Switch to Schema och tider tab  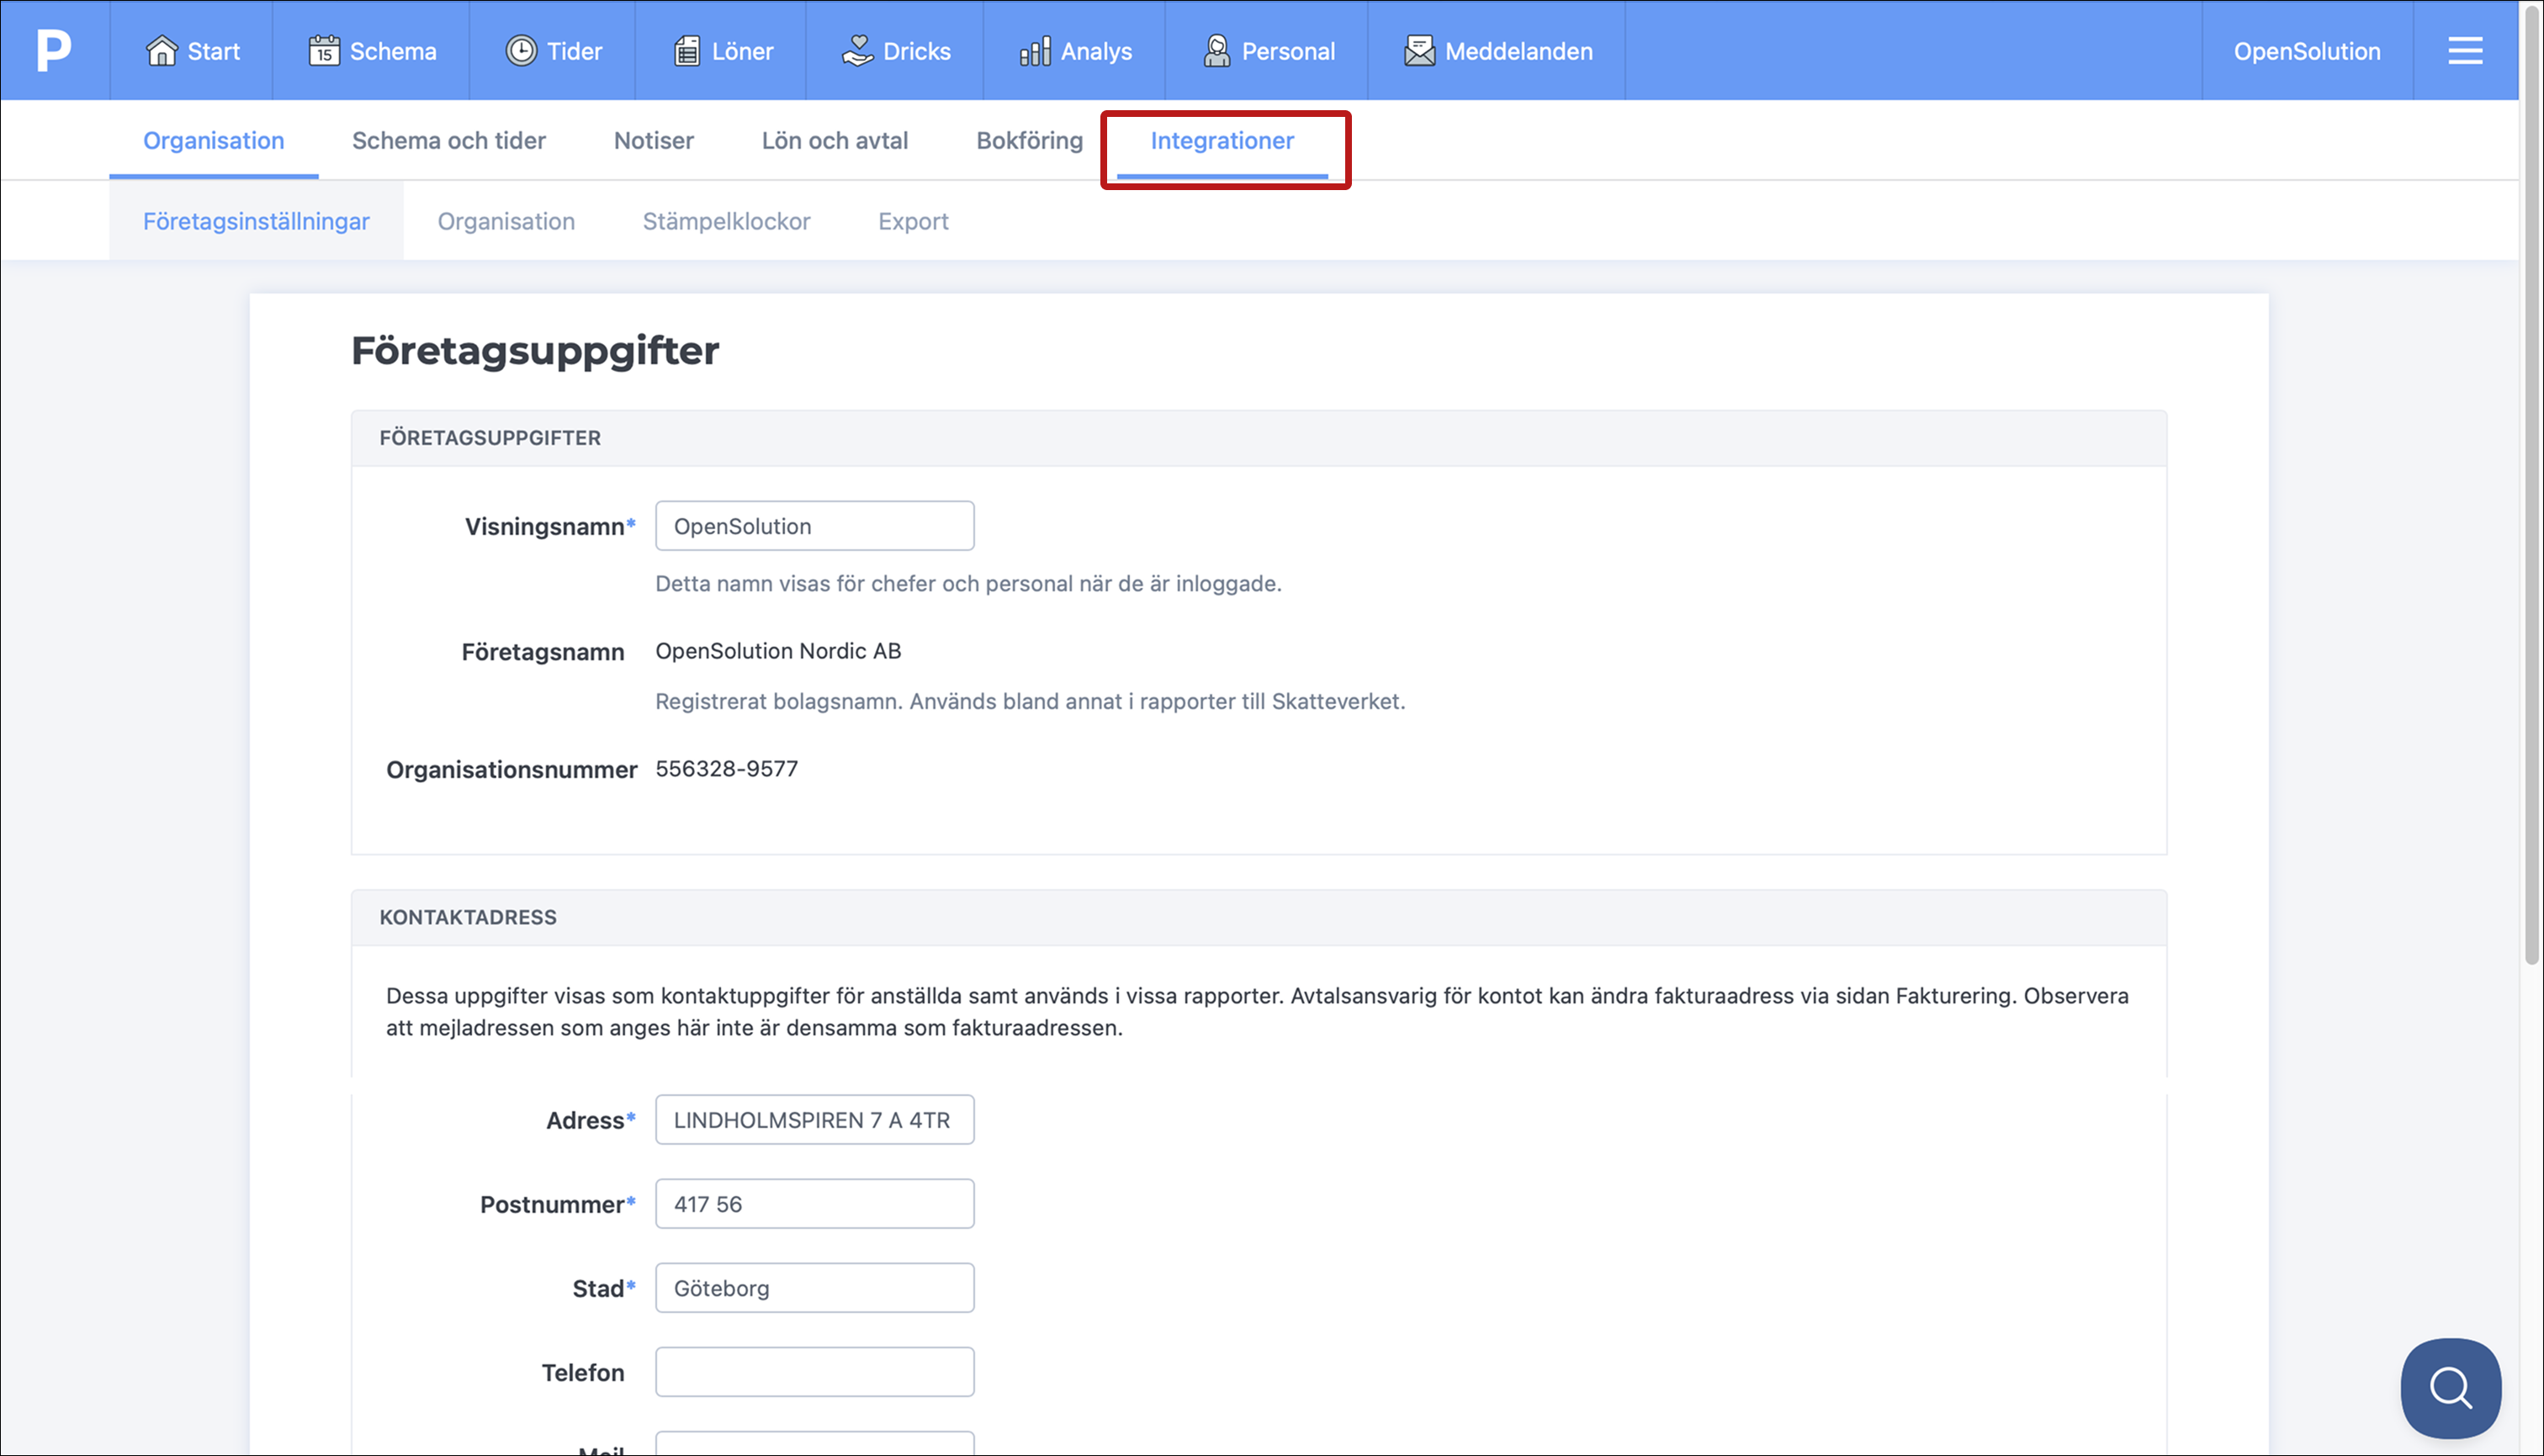point(449,141)
